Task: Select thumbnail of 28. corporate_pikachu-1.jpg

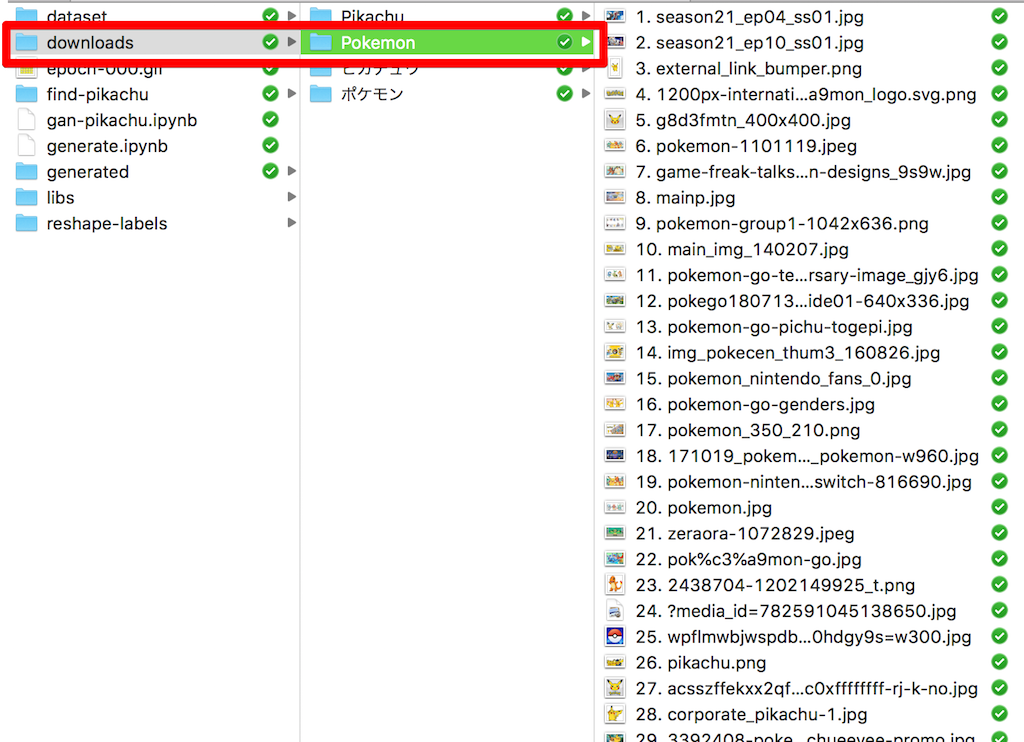Action: click(x=615, y=714)
